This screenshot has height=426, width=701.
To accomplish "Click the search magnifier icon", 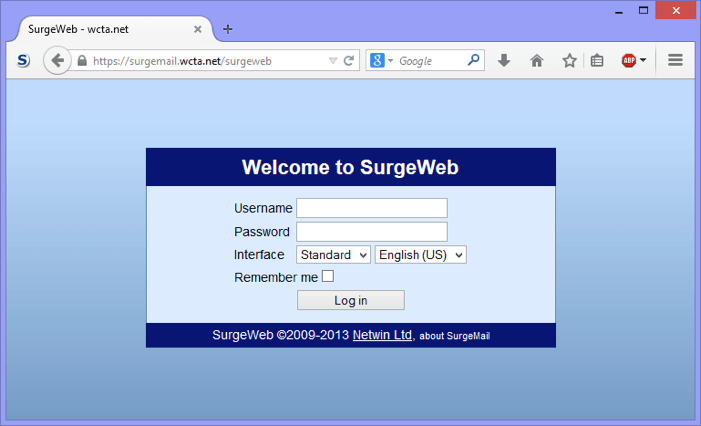I will coord(473,60).
